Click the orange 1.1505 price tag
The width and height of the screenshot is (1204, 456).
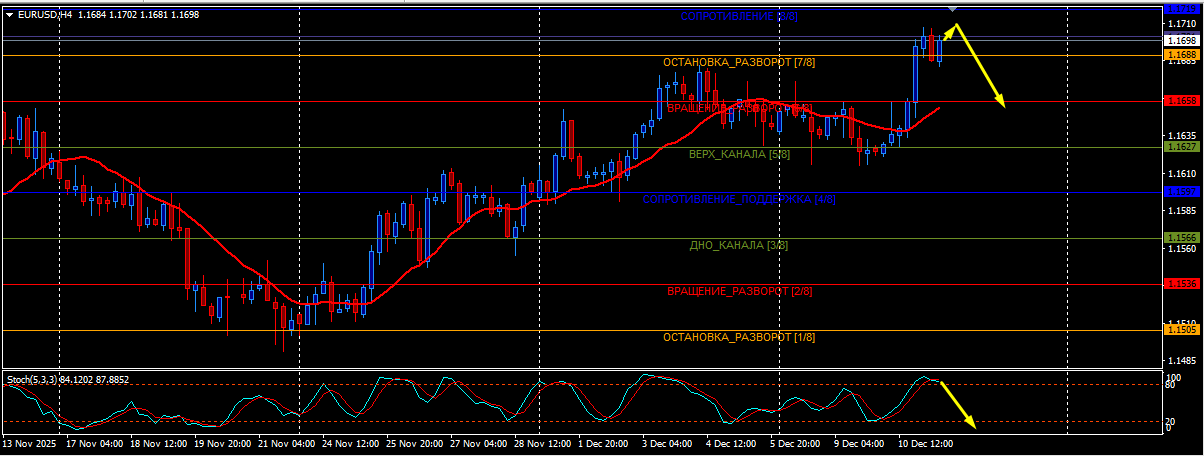[1181, 328]
